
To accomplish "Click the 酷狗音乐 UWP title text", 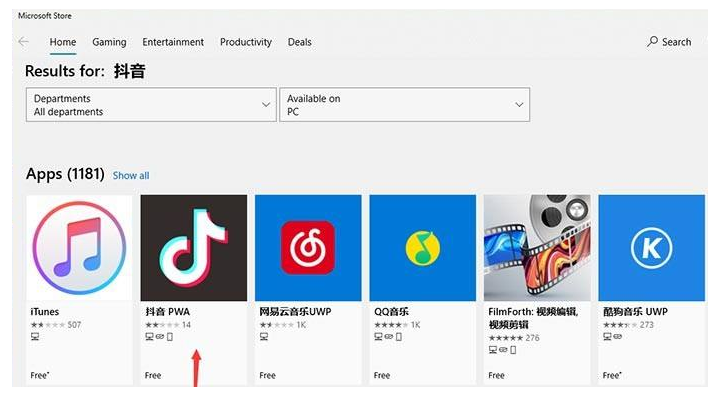I will click(635, 311).
